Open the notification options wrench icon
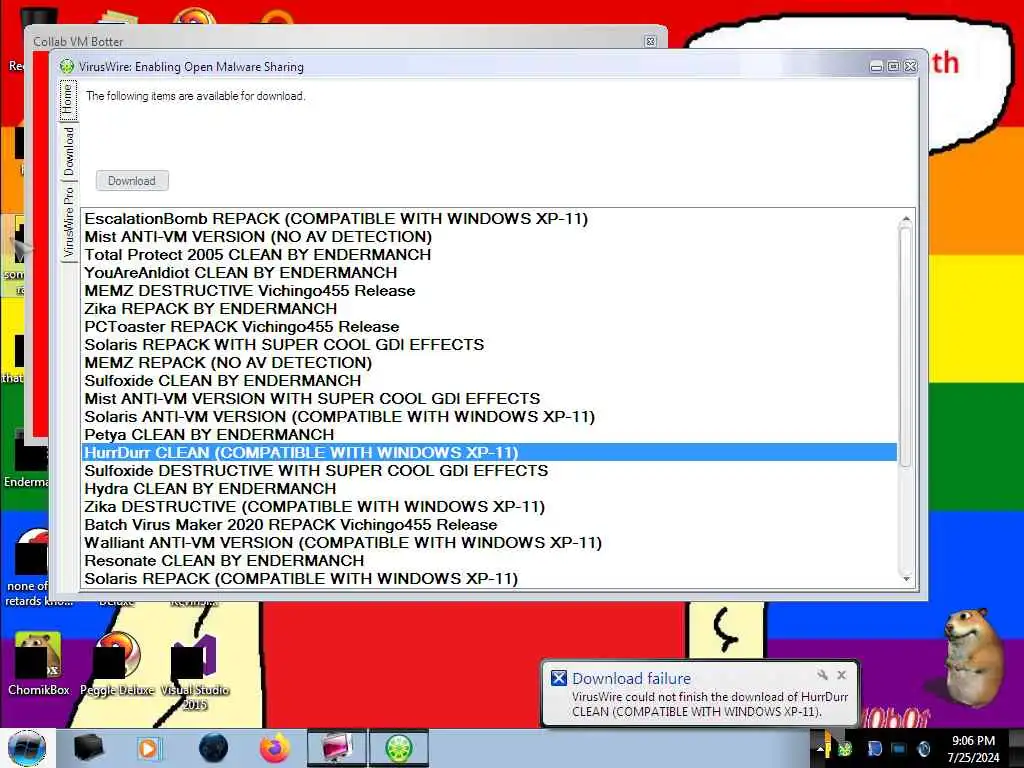1024x768 pixels. tap(822, 675)
